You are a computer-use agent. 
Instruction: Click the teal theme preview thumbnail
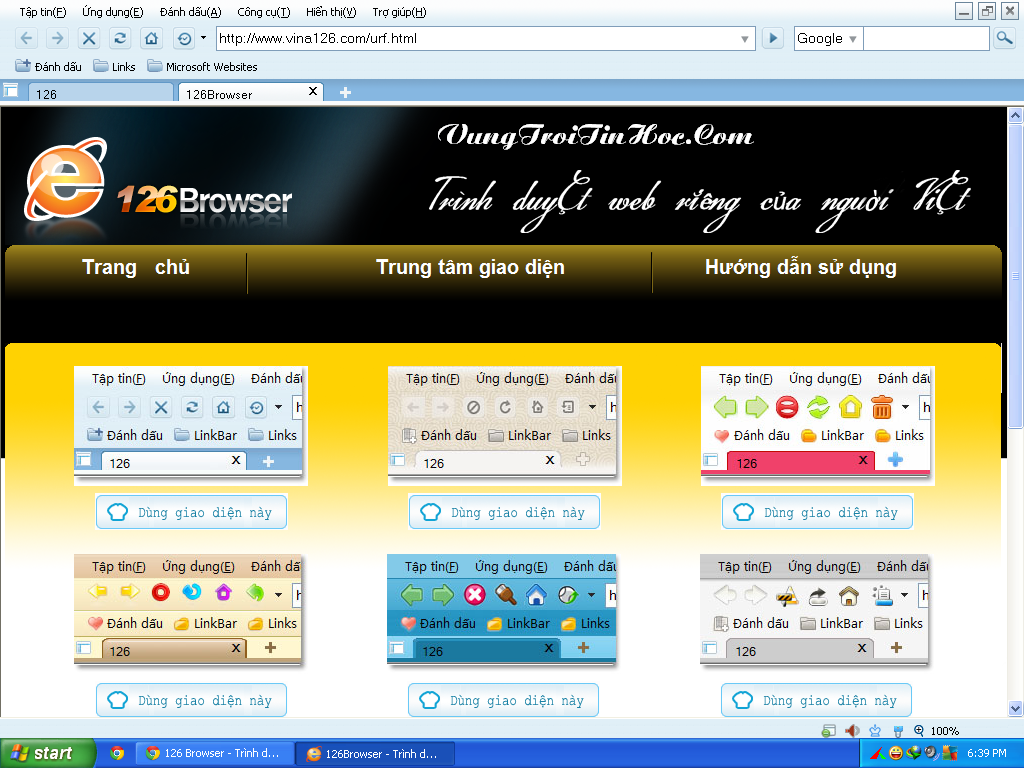tap(502, 610)
